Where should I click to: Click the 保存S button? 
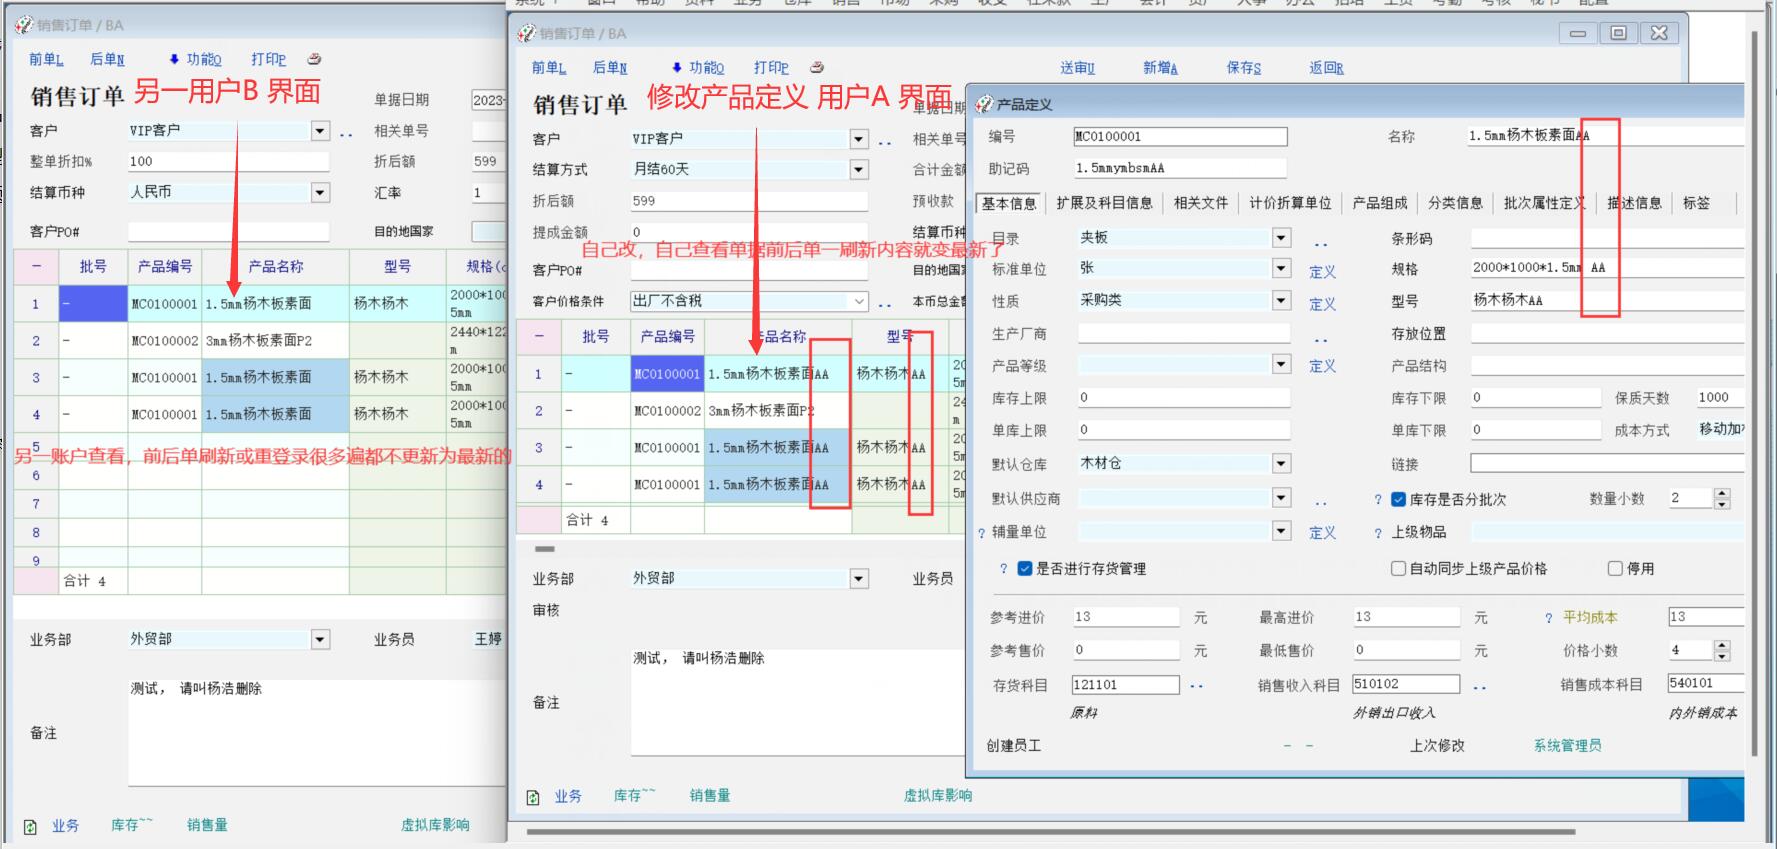(1243, 68)
